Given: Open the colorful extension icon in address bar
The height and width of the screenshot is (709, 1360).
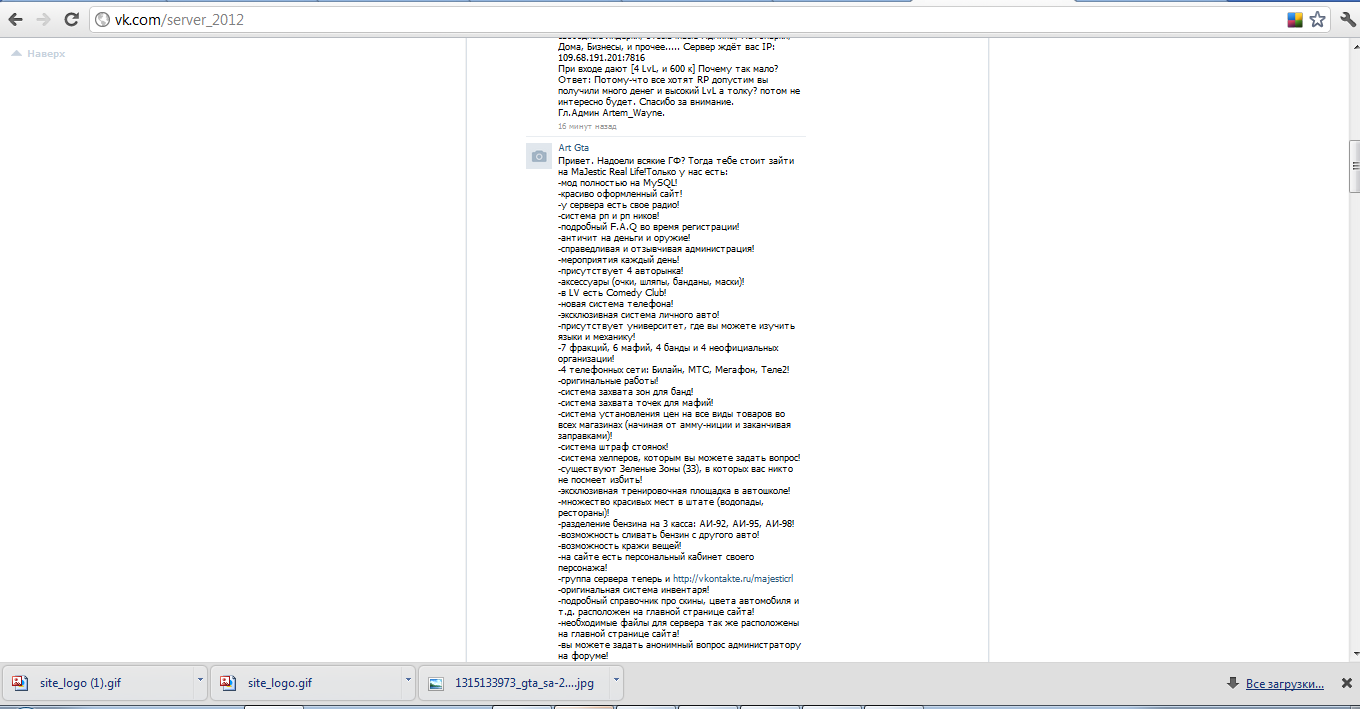Looking at the screenshot, I should tap(1294, 19).
